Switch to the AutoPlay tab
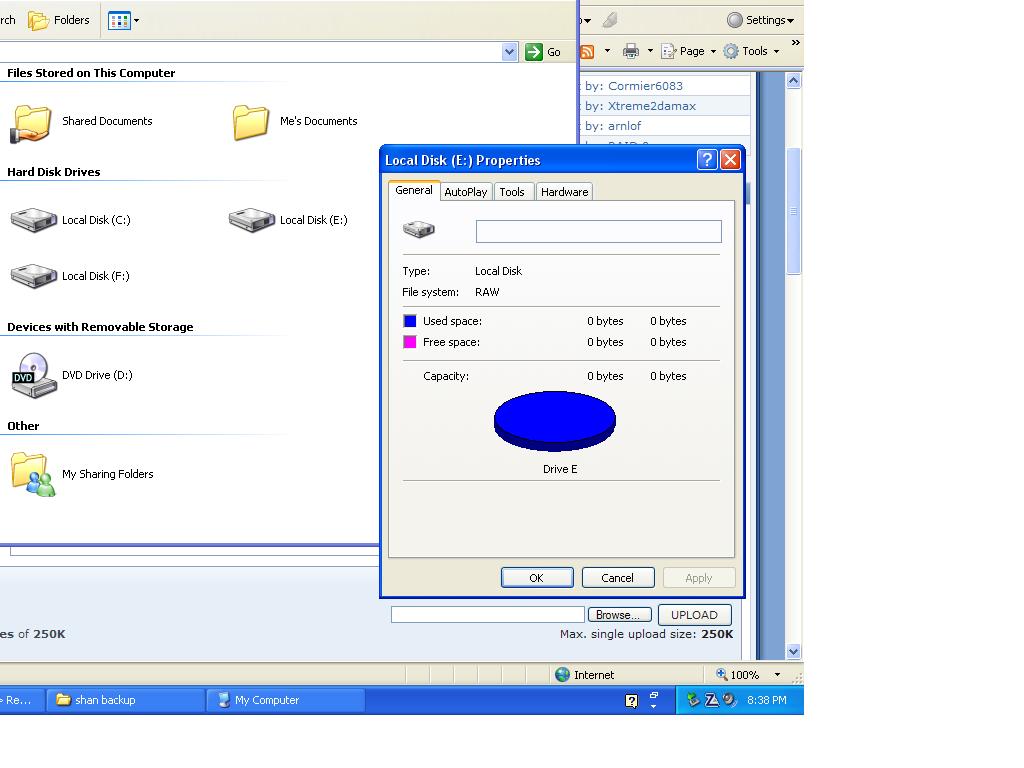 (466, 191)
